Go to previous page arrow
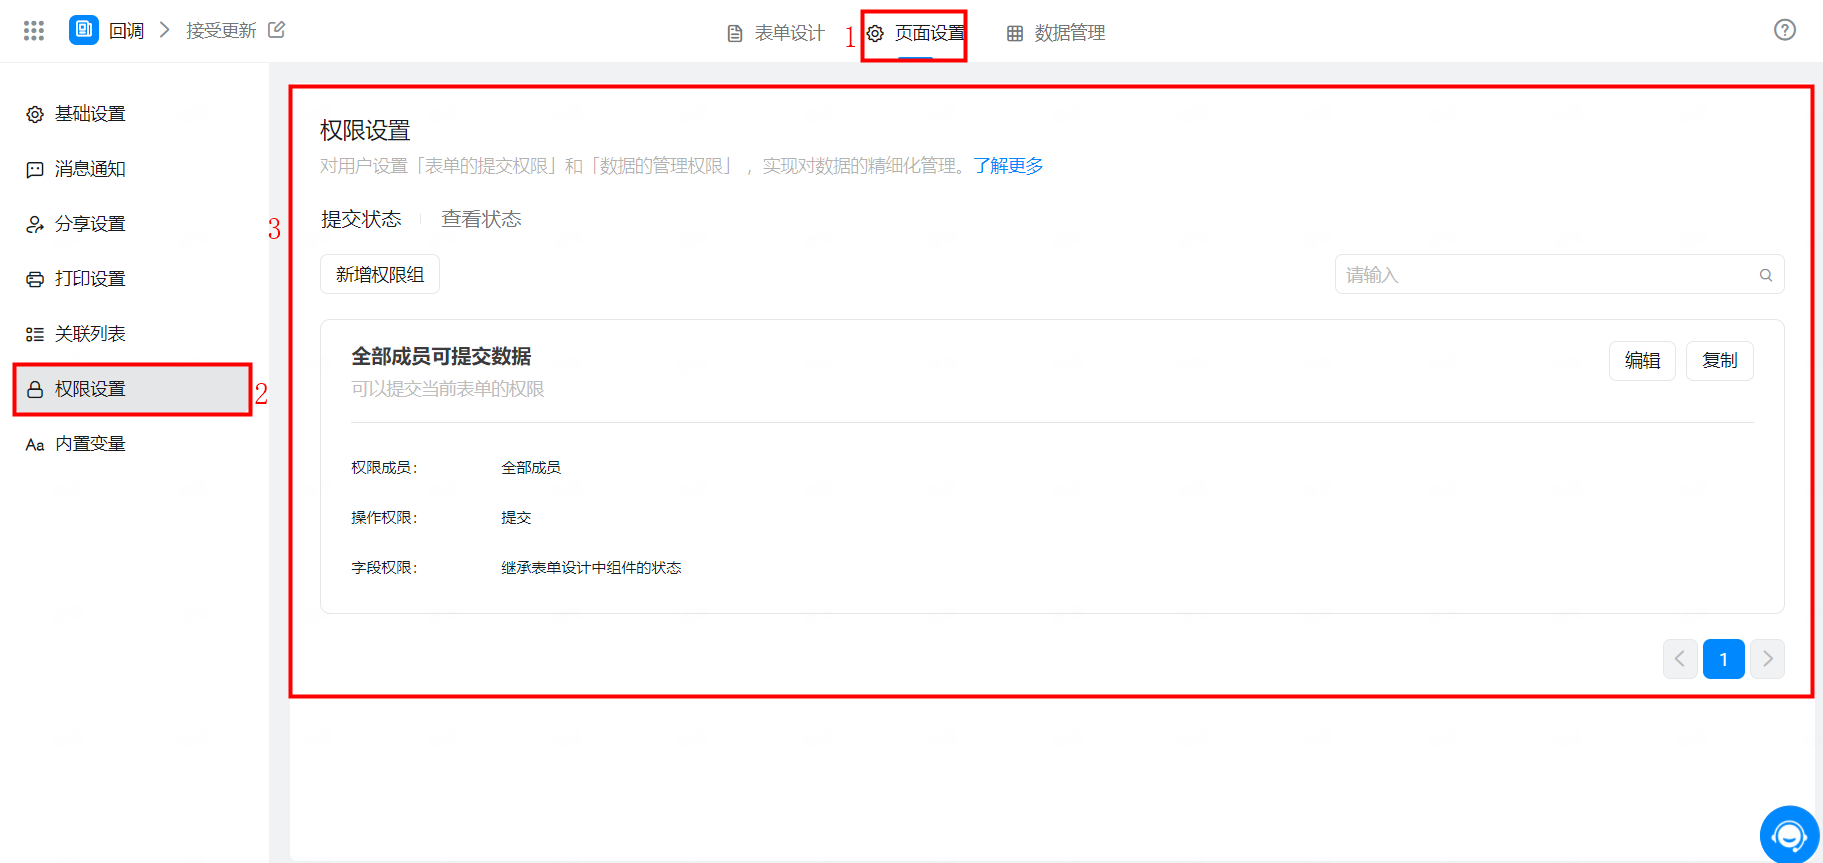The height and width of the screenshot is (863, 1823). coord(1680,659)
